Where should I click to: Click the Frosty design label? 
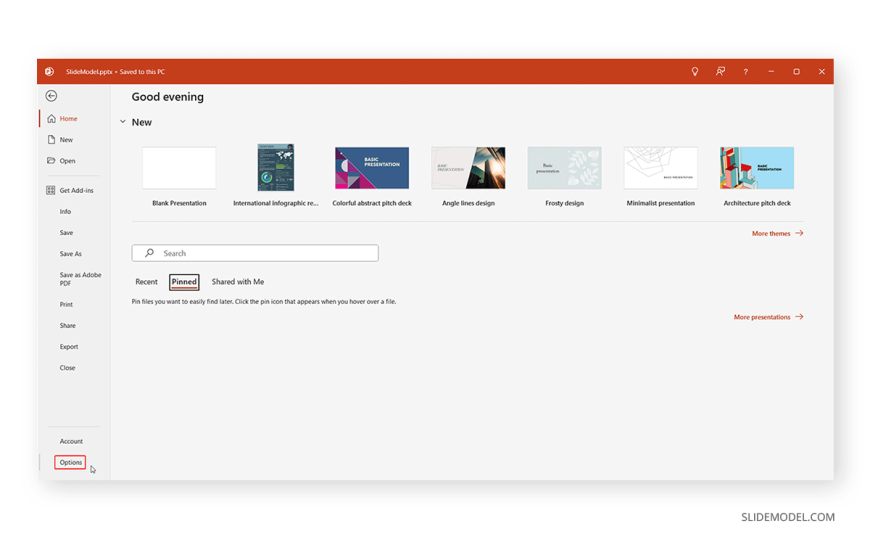(564, 203)
